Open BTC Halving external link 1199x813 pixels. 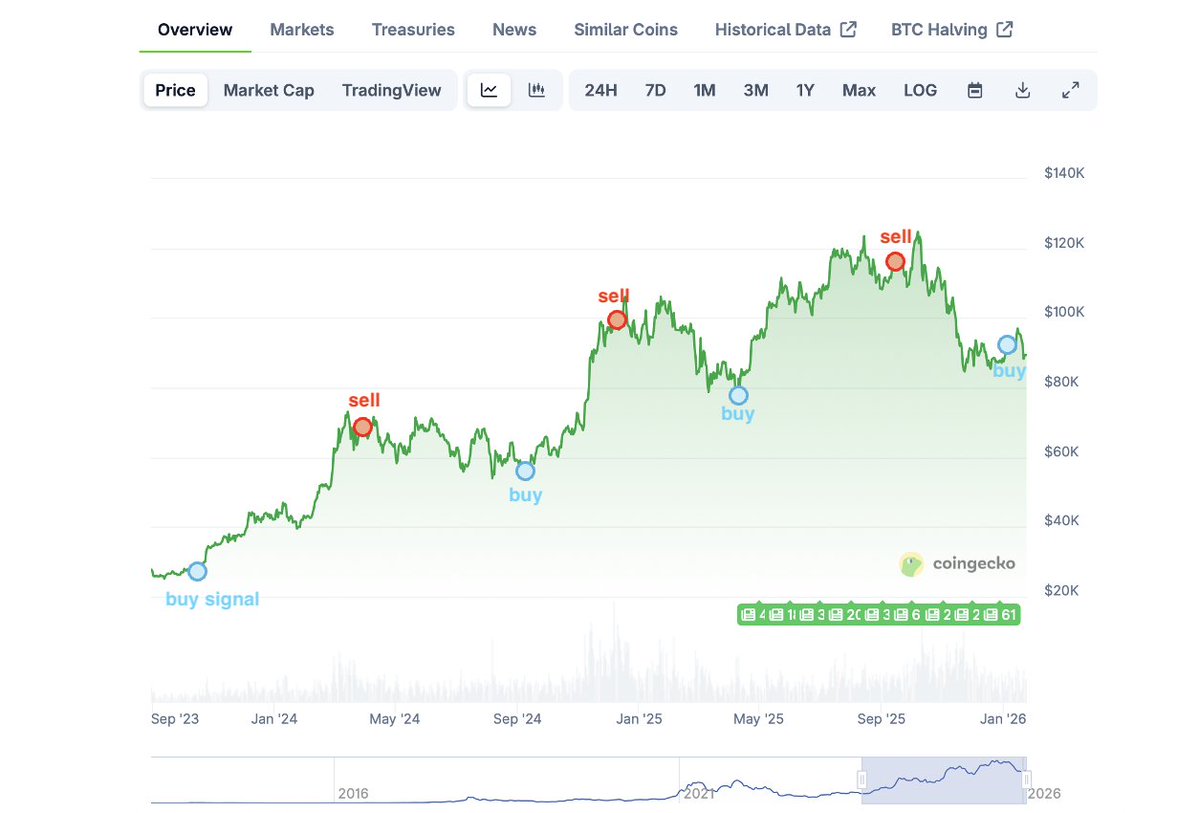tap(951, 30)
